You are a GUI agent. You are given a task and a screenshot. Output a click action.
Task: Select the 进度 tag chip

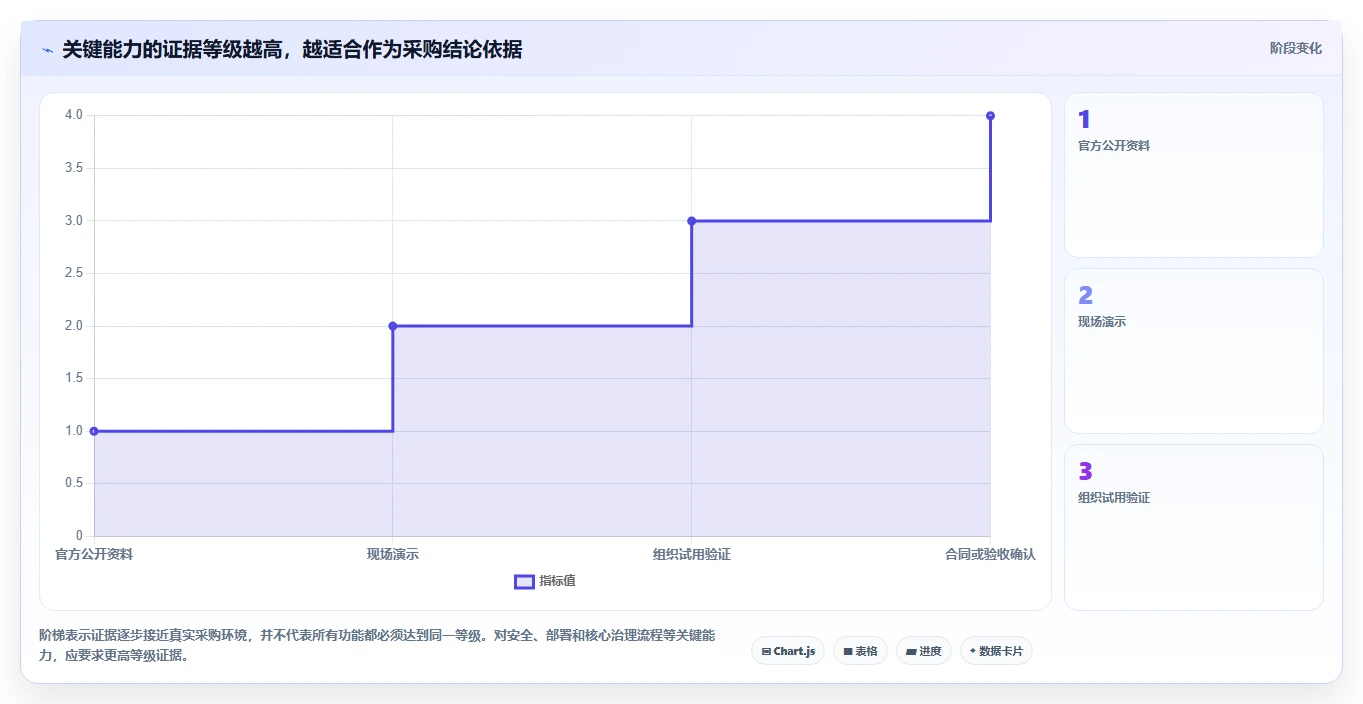pos(924,651)
